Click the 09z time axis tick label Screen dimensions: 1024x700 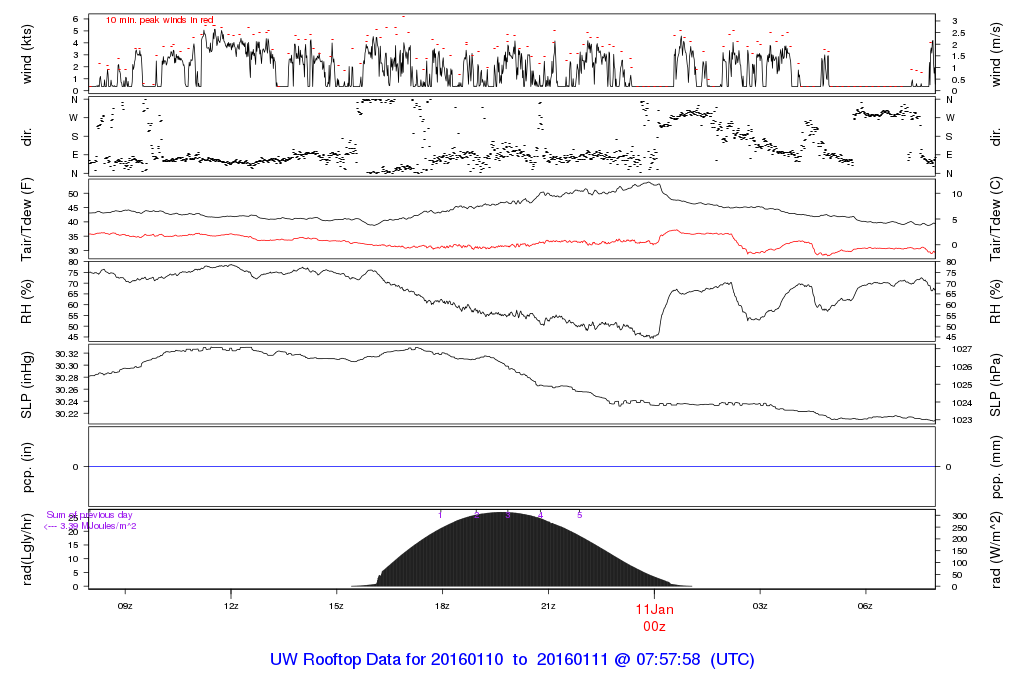[x=125, y=606]
